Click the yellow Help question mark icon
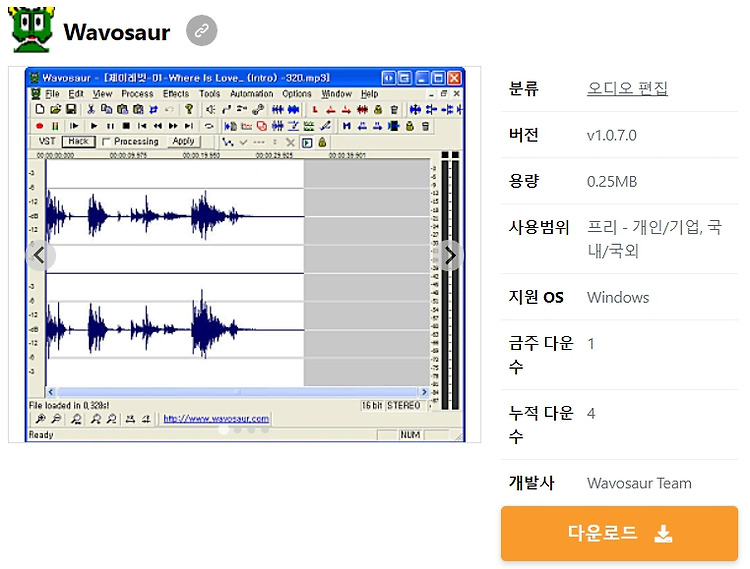 click(x=189, y=109)
